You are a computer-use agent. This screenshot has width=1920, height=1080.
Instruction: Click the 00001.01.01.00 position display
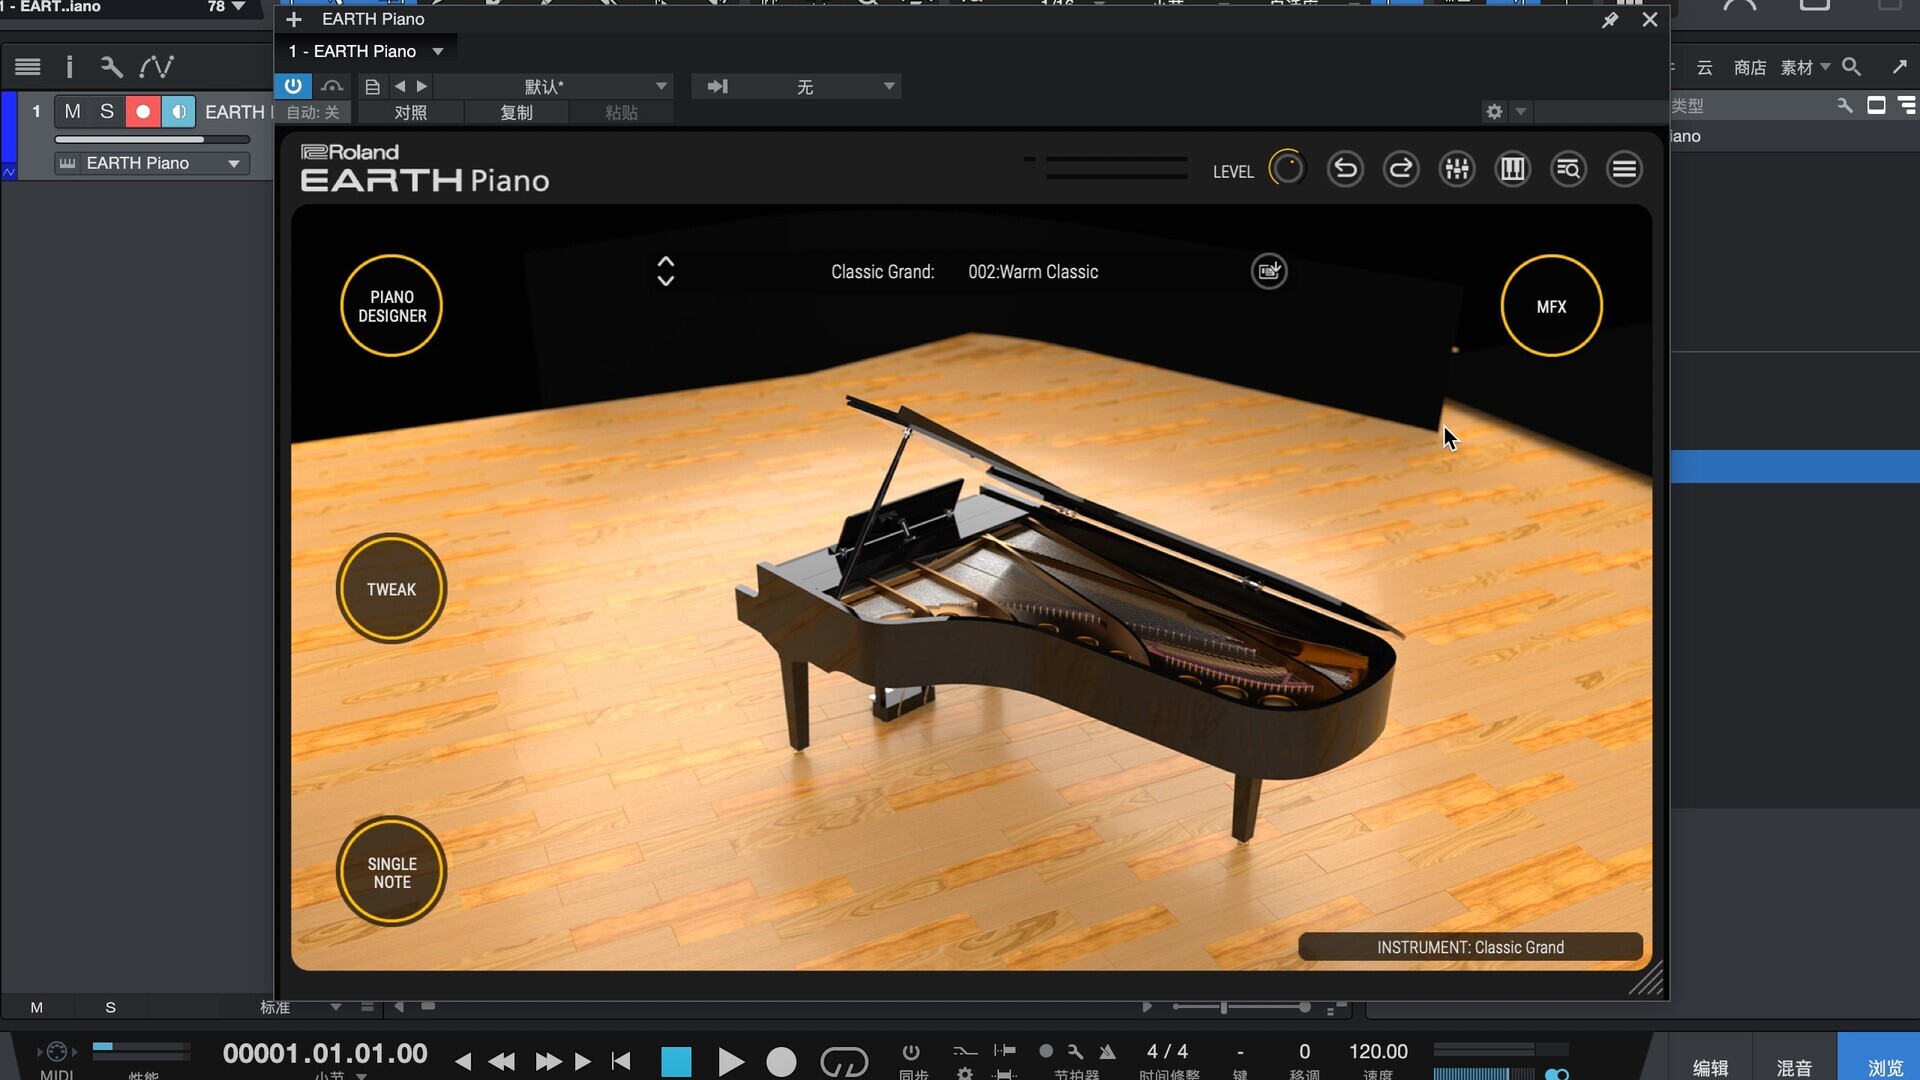[325, 1053]
